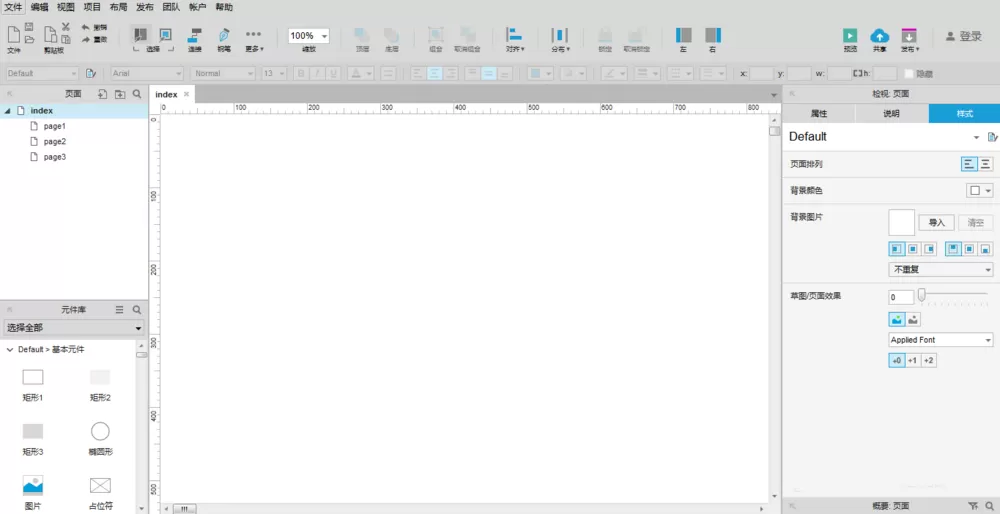This screenshot has width=1000, height=514.
Task: Click the new file icon
Action: (x=13, y=34)
